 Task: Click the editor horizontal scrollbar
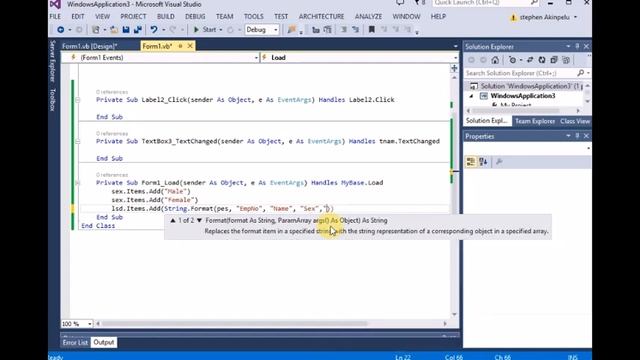[x=235, y=324]
